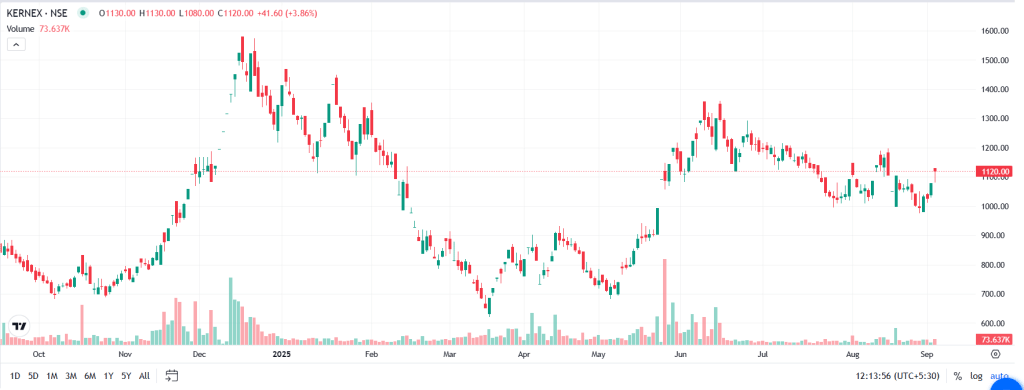Select the 6M time range
The width and height of the screenshot is (1024, 390).
click(x=90, y=376)
